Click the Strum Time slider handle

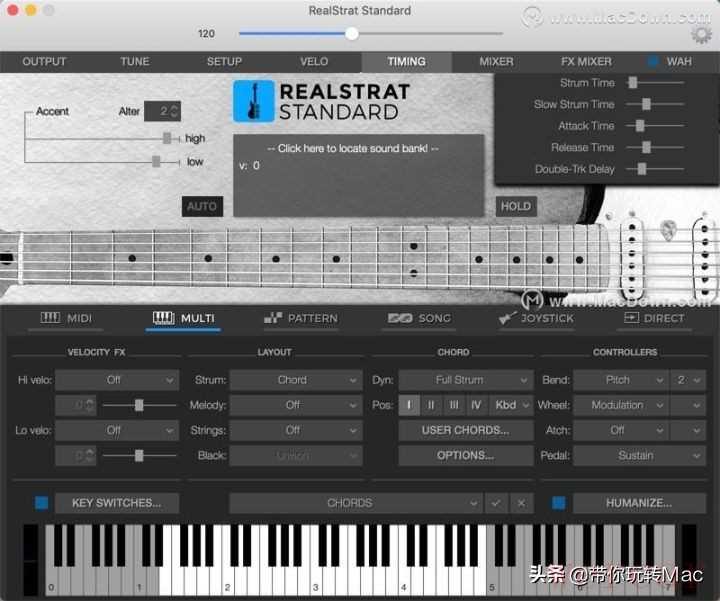tap(633, 83)
